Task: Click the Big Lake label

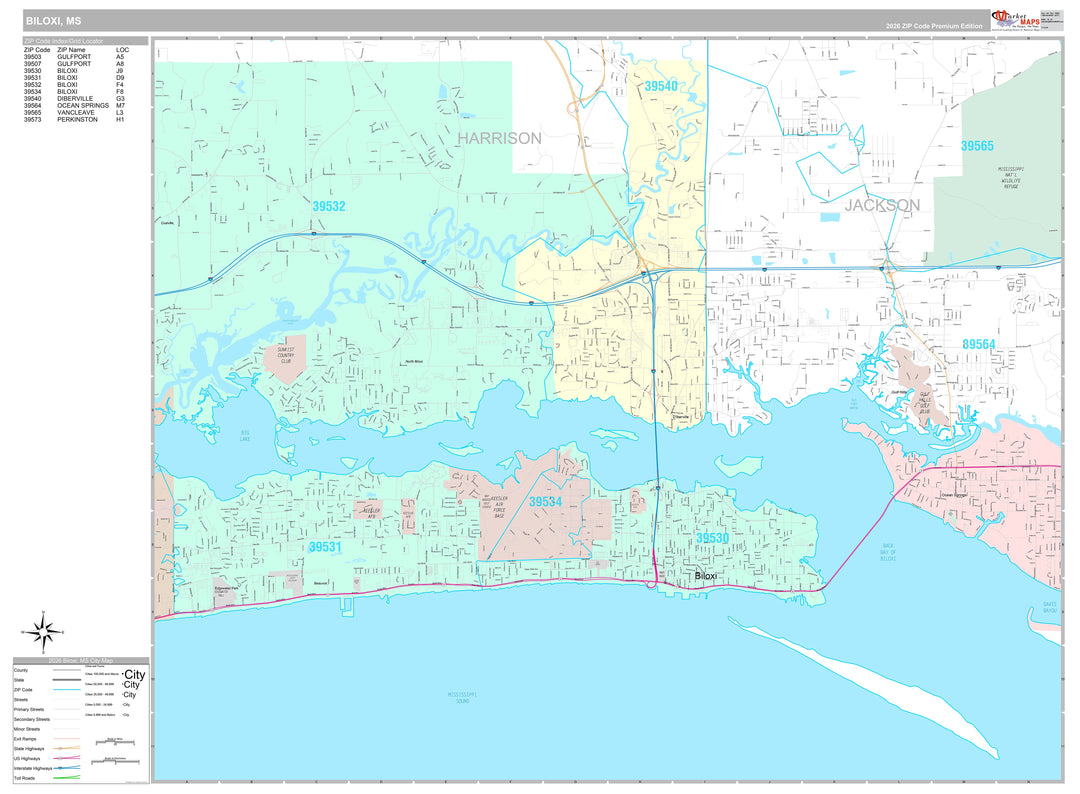Action: [x=245, y=436]
